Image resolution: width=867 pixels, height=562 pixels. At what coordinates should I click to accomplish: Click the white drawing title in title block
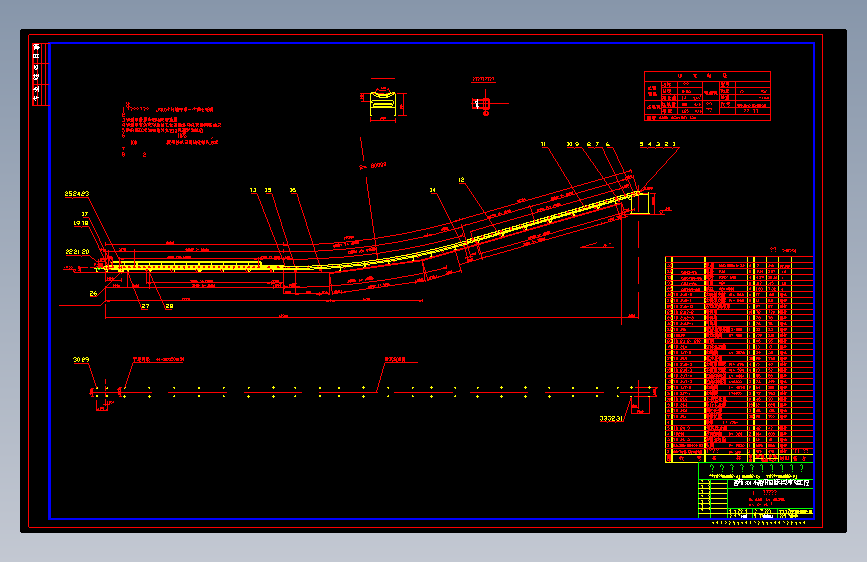coord(772,483)
